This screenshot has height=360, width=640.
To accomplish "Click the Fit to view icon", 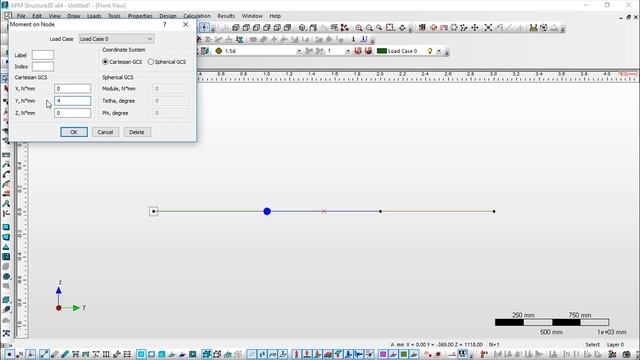I will click(390, 28).
